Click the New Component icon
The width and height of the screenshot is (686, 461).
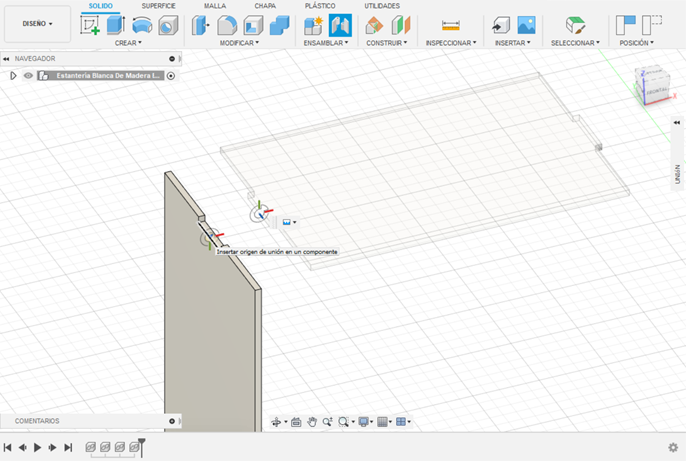pos(314,25)
